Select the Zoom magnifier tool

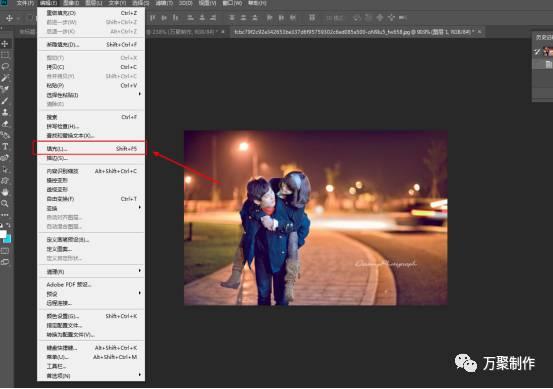point(5,203)
